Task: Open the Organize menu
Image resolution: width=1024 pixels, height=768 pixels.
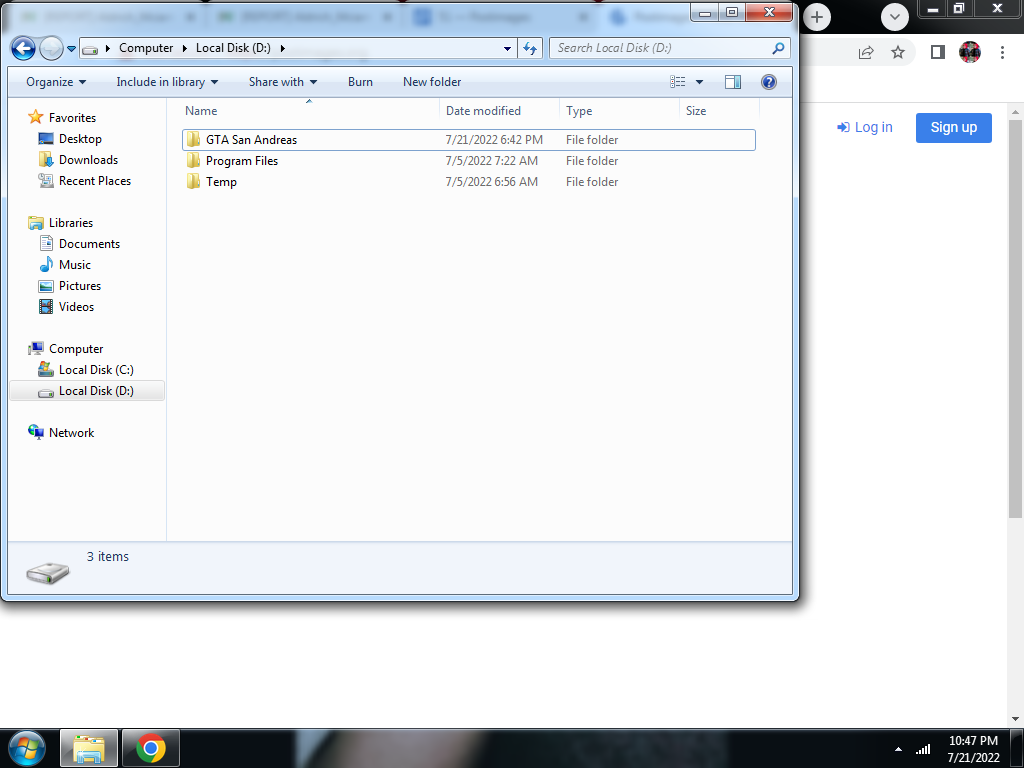Action: (x=56, y=82)
